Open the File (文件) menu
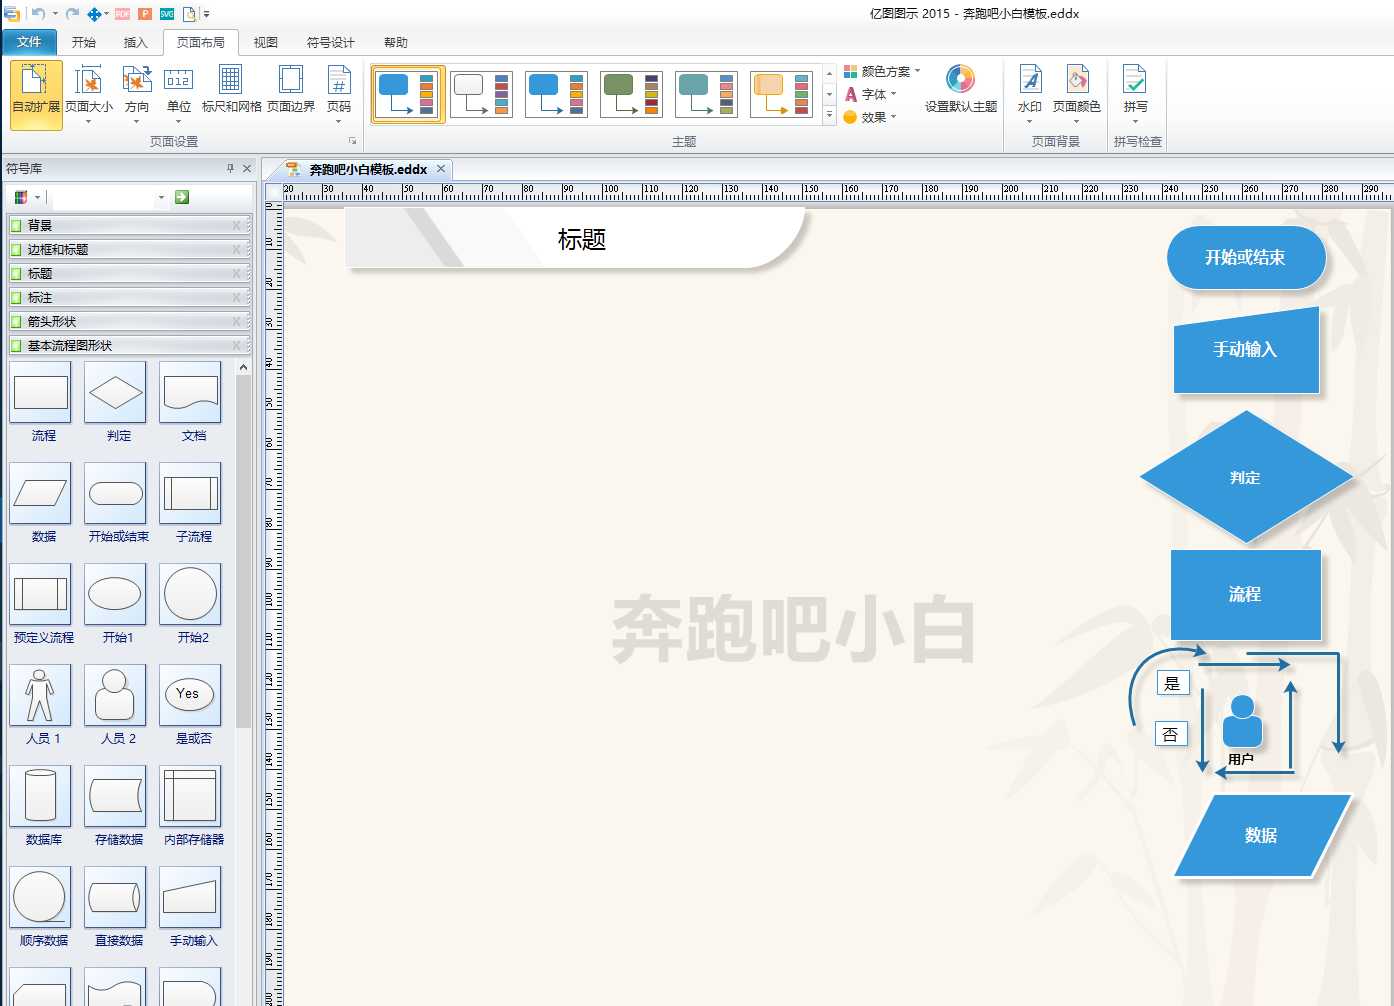This screenshot has width=1394, height=1006. 29,42
